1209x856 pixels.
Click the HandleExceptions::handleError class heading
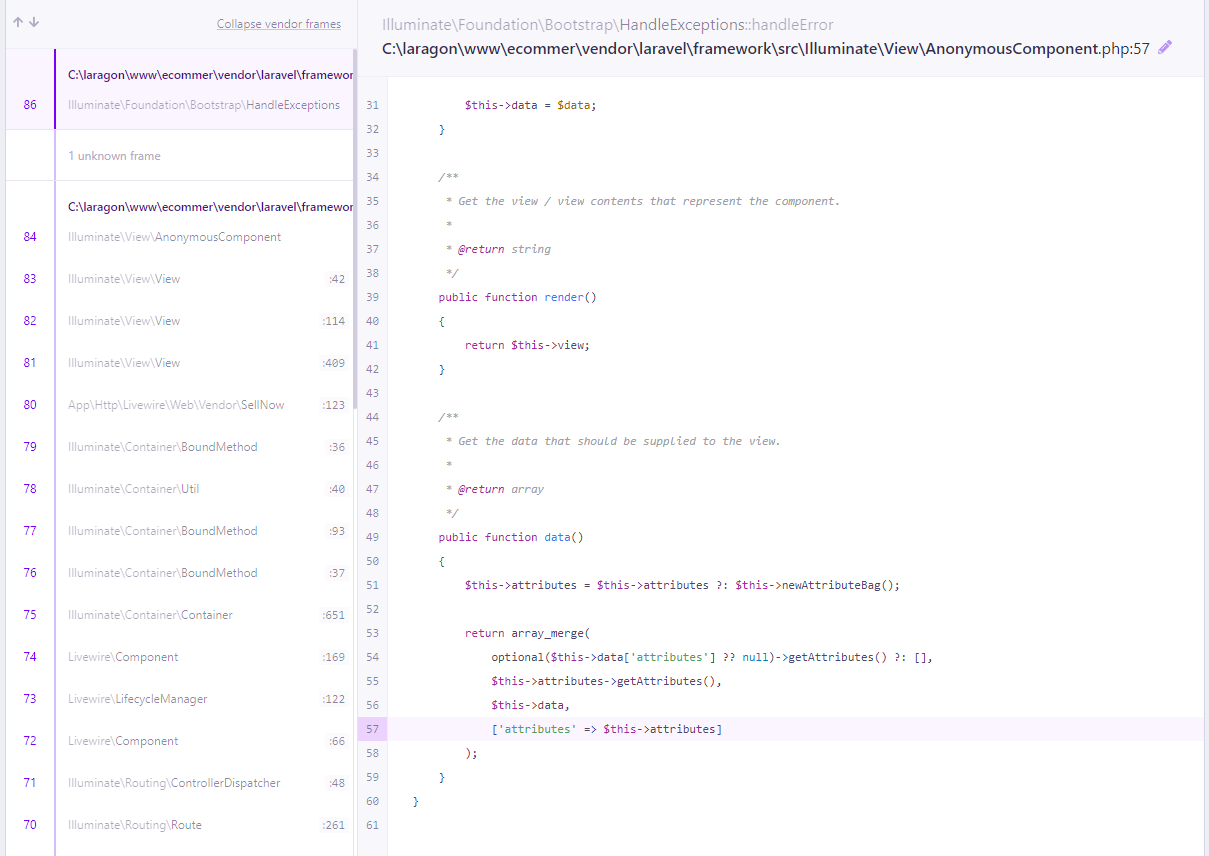tap(607, 24)
